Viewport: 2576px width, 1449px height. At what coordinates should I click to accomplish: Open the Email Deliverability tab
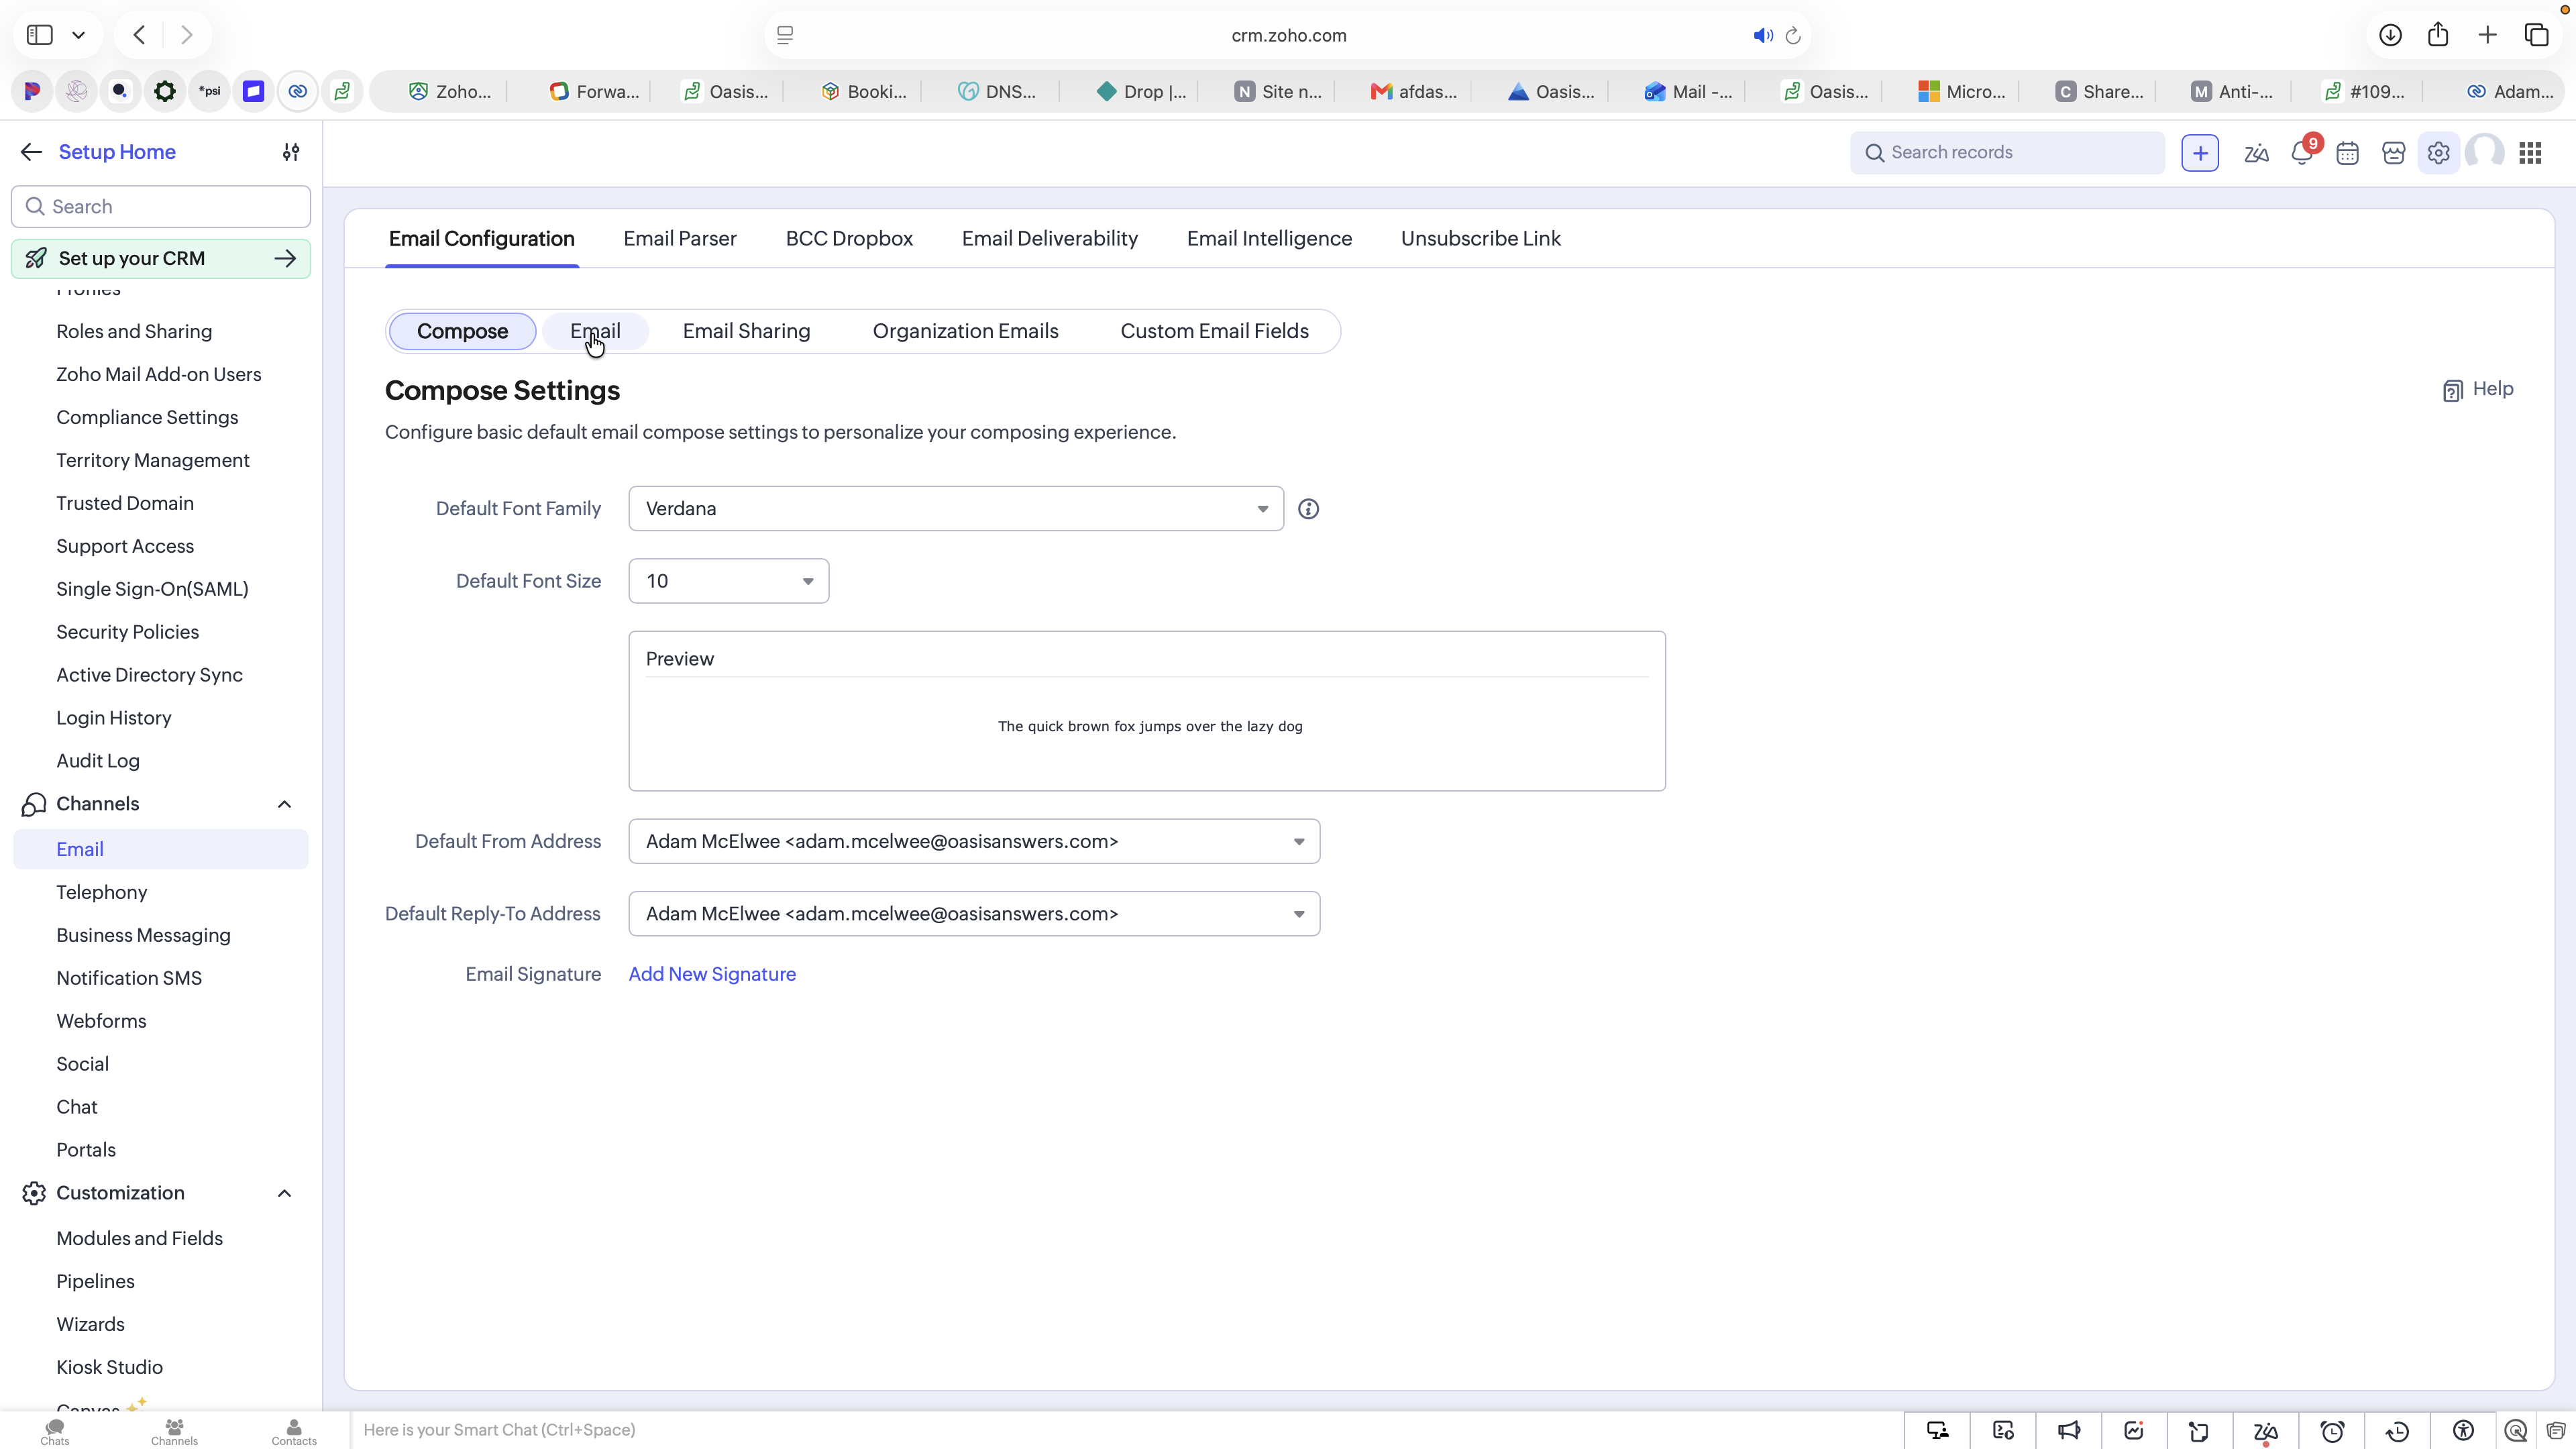pos(1050,238)
